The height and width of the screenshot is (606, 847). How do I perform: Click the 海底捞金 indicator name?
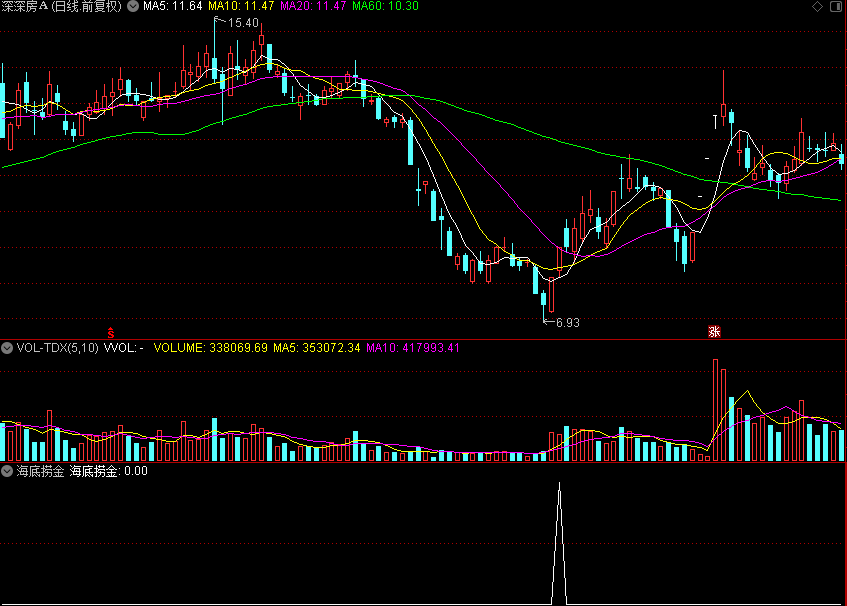coord(41,471)
